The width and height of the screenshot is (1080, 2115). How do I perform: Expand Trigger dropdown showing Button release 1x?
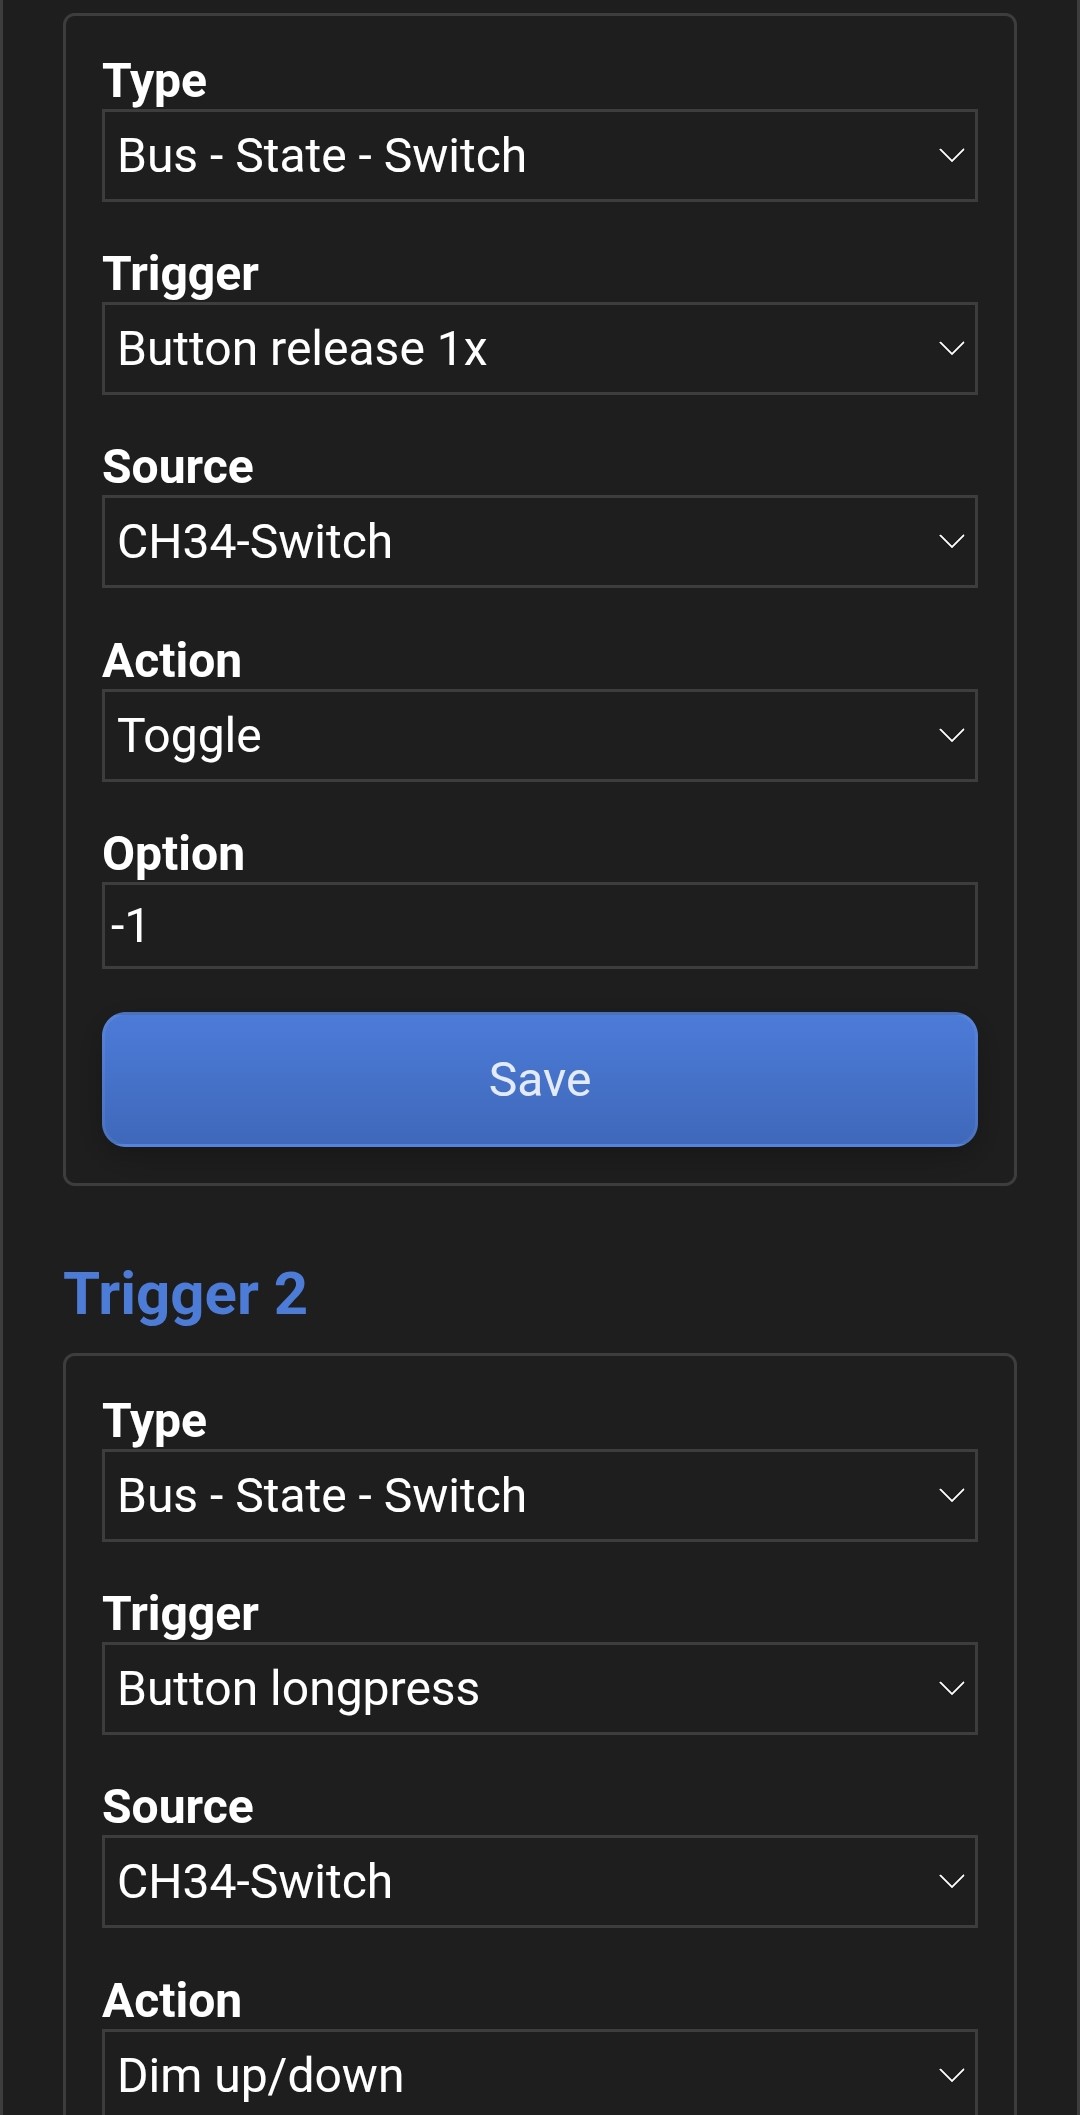[x=540, y=348]
